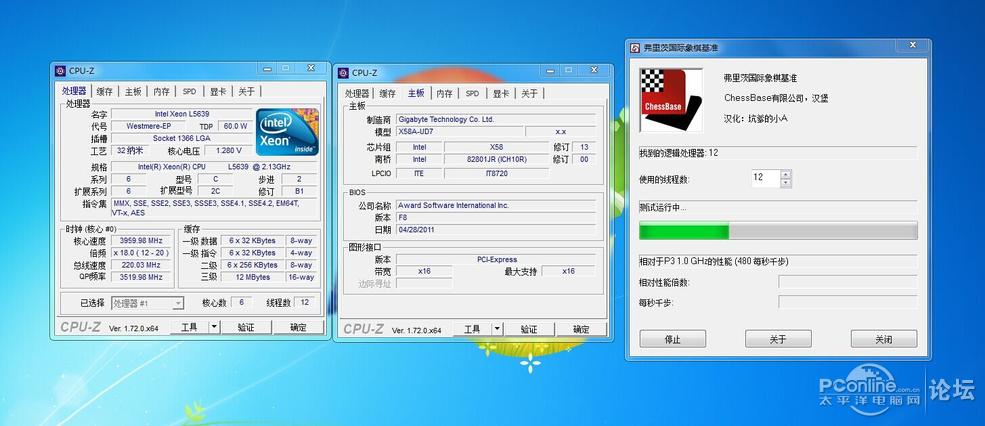This screenshot has width=985, height=426.
Task: Click the LPCIO value IT8720
Action: pos(496,173)
